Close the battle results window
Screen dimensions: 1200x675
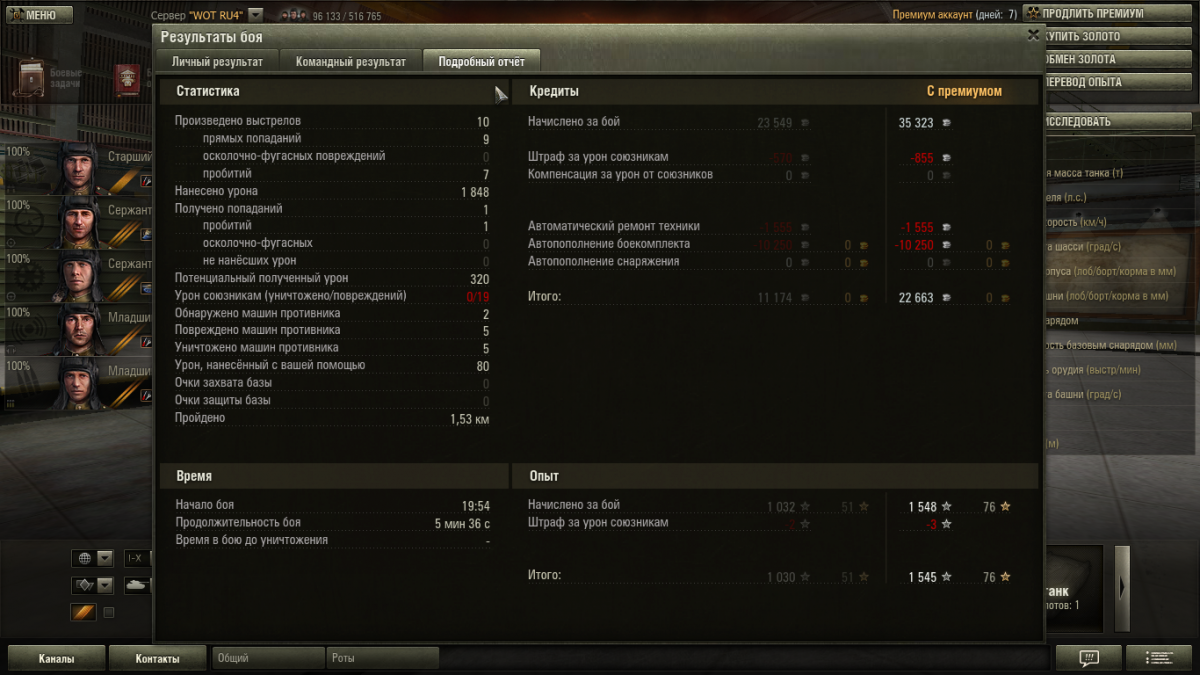(1033, 34)
